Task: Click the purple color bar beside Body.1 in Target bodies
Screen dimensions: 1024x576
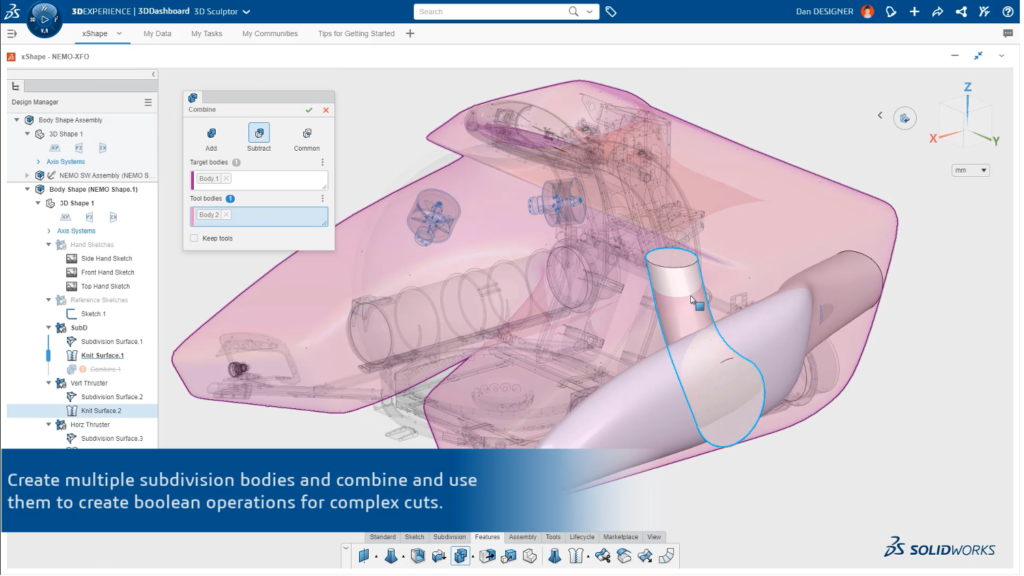Action: [x=192, y=179]
